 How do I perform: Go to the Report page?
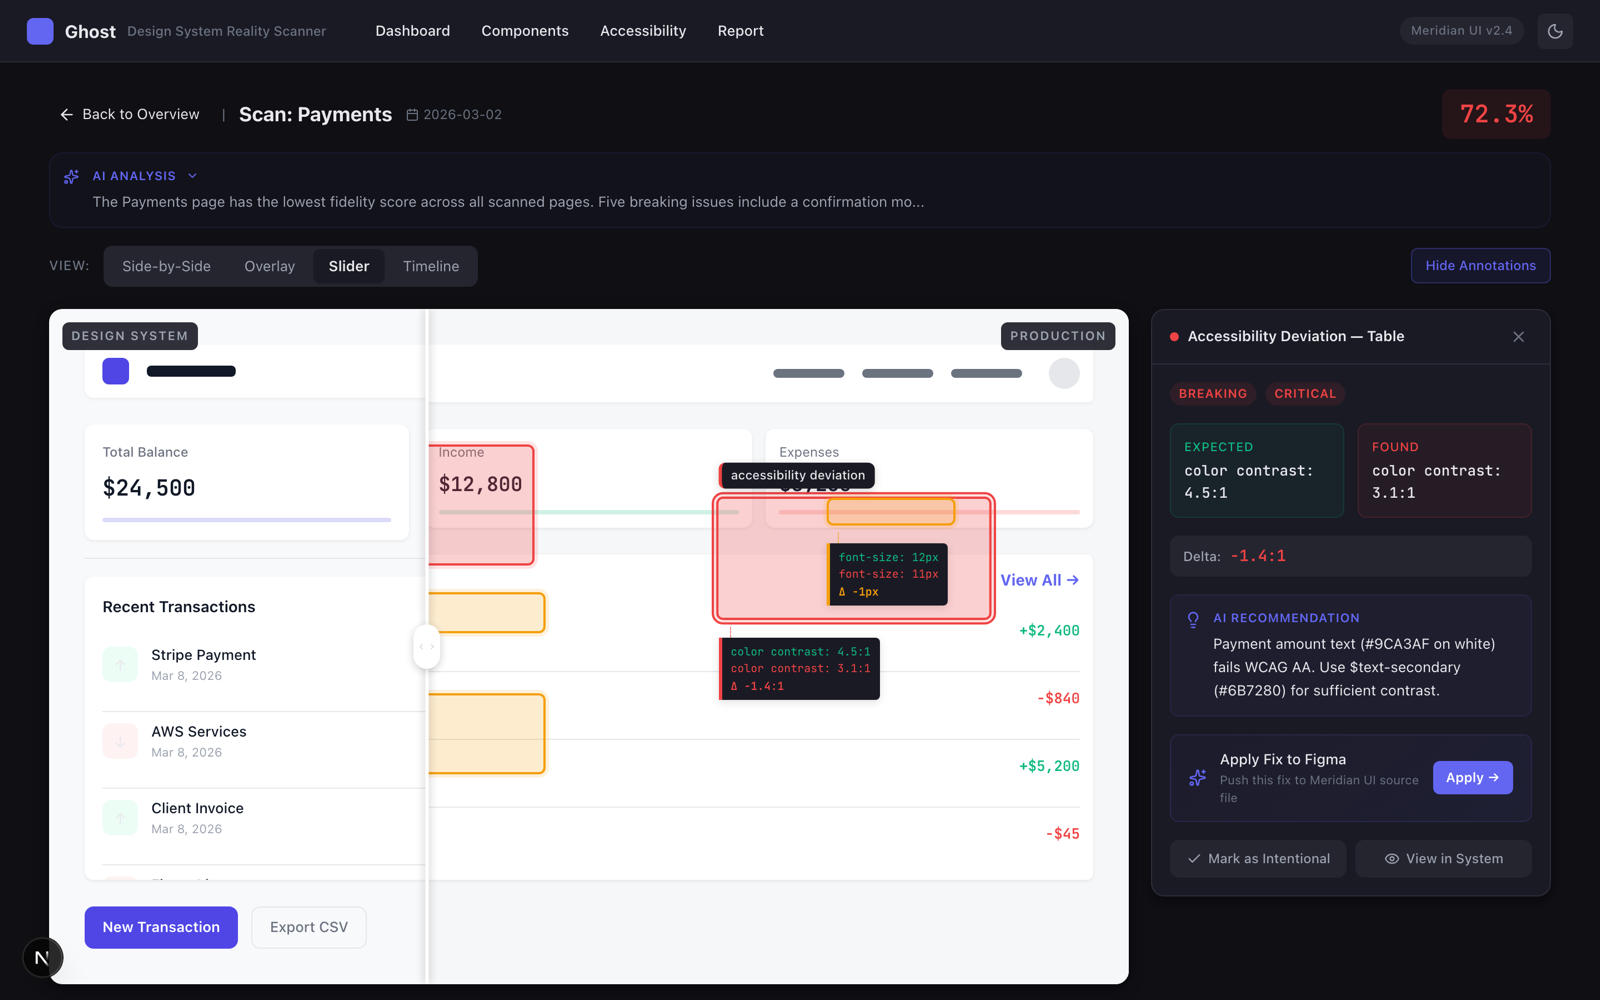point(740,31)
